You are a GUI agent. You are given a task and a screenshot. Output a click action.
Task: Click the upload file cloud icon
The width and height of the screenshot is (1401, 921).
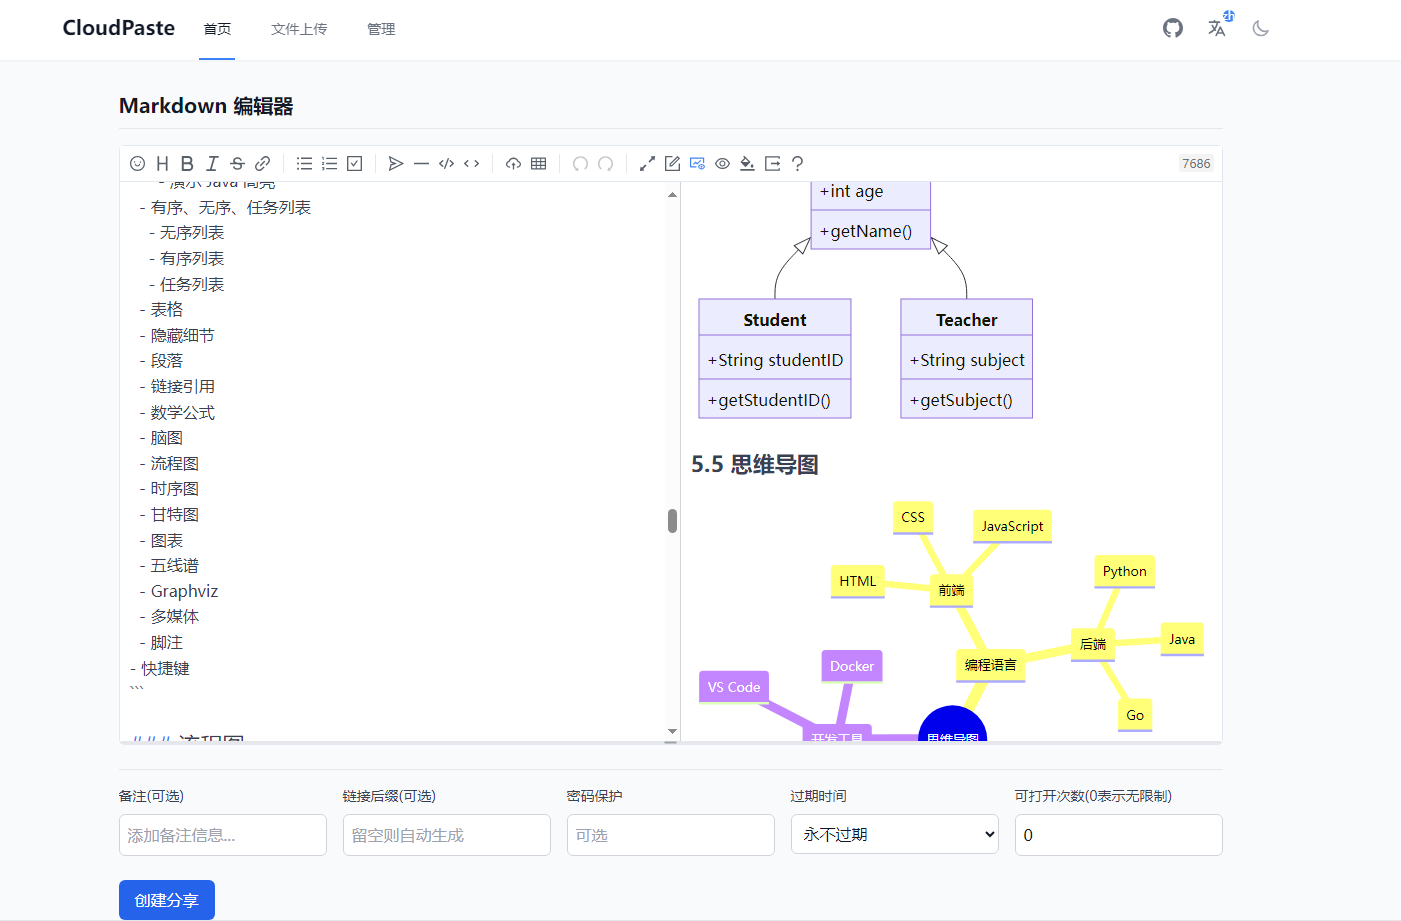coord(513,164)
